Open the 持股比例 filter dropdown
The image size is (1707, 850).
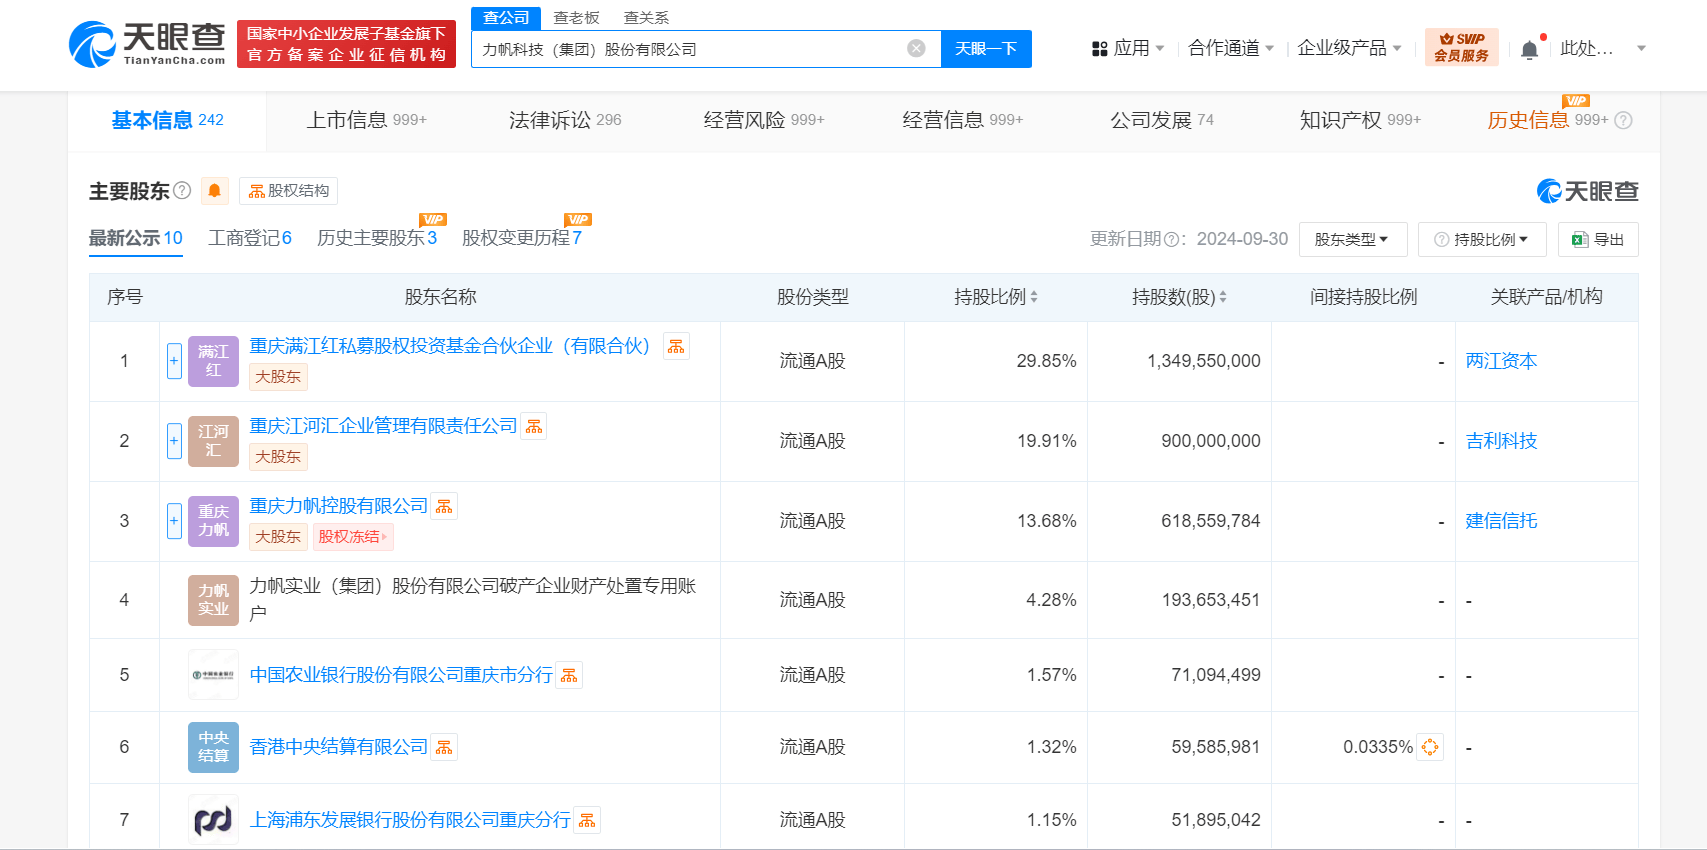click(x=1482, y=240)
